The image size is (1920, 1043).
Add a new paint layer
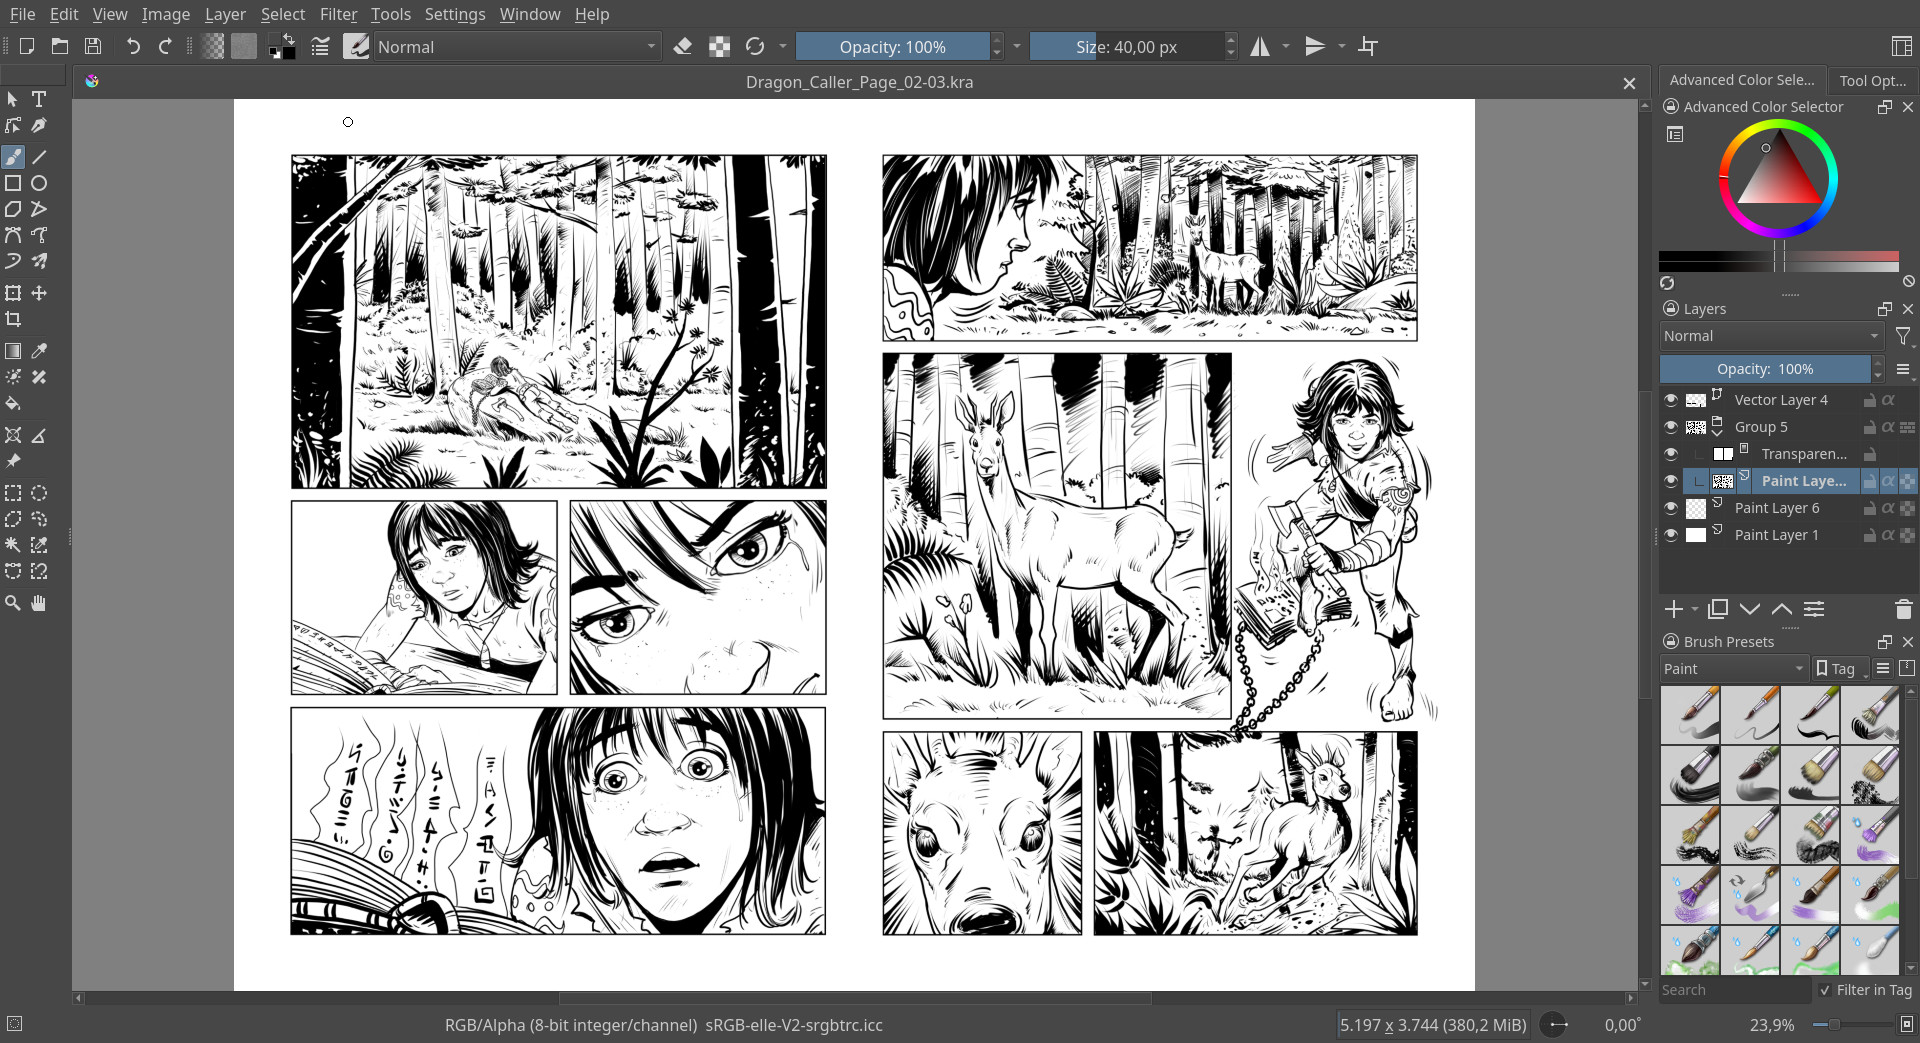click(1673, 609)
